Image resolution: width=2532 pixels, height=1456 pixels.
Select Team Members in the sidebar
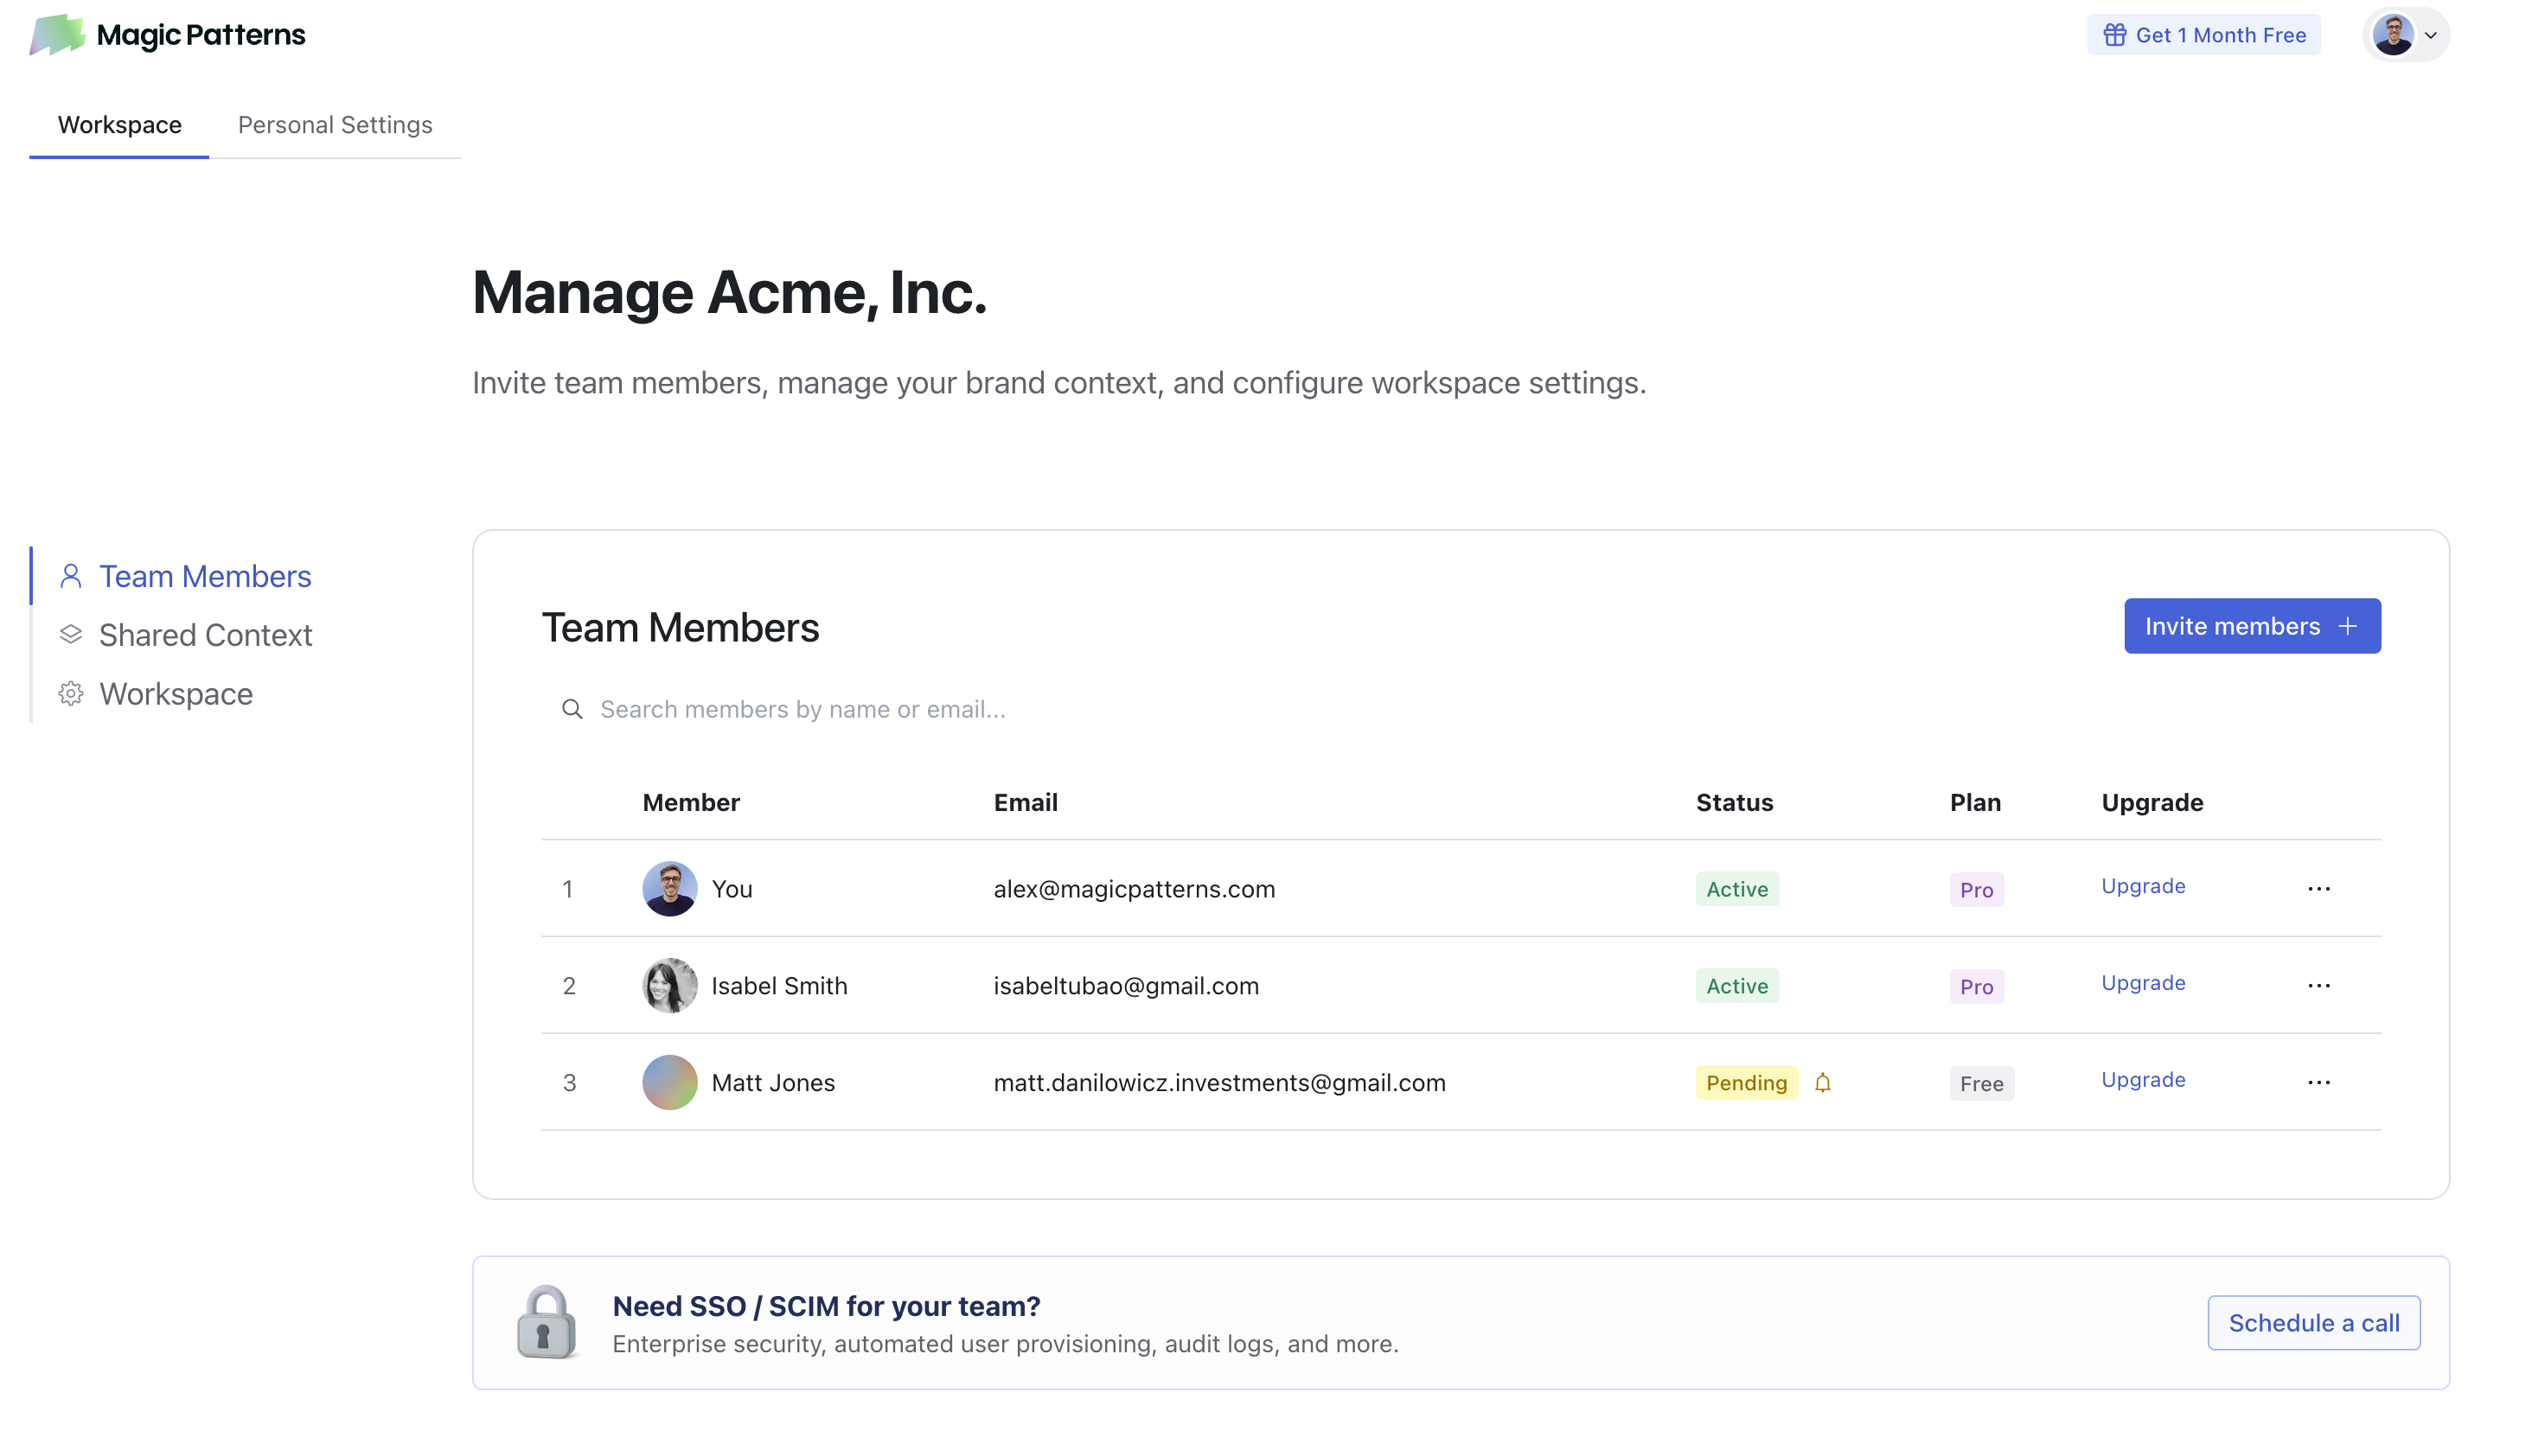click(205, 577)
